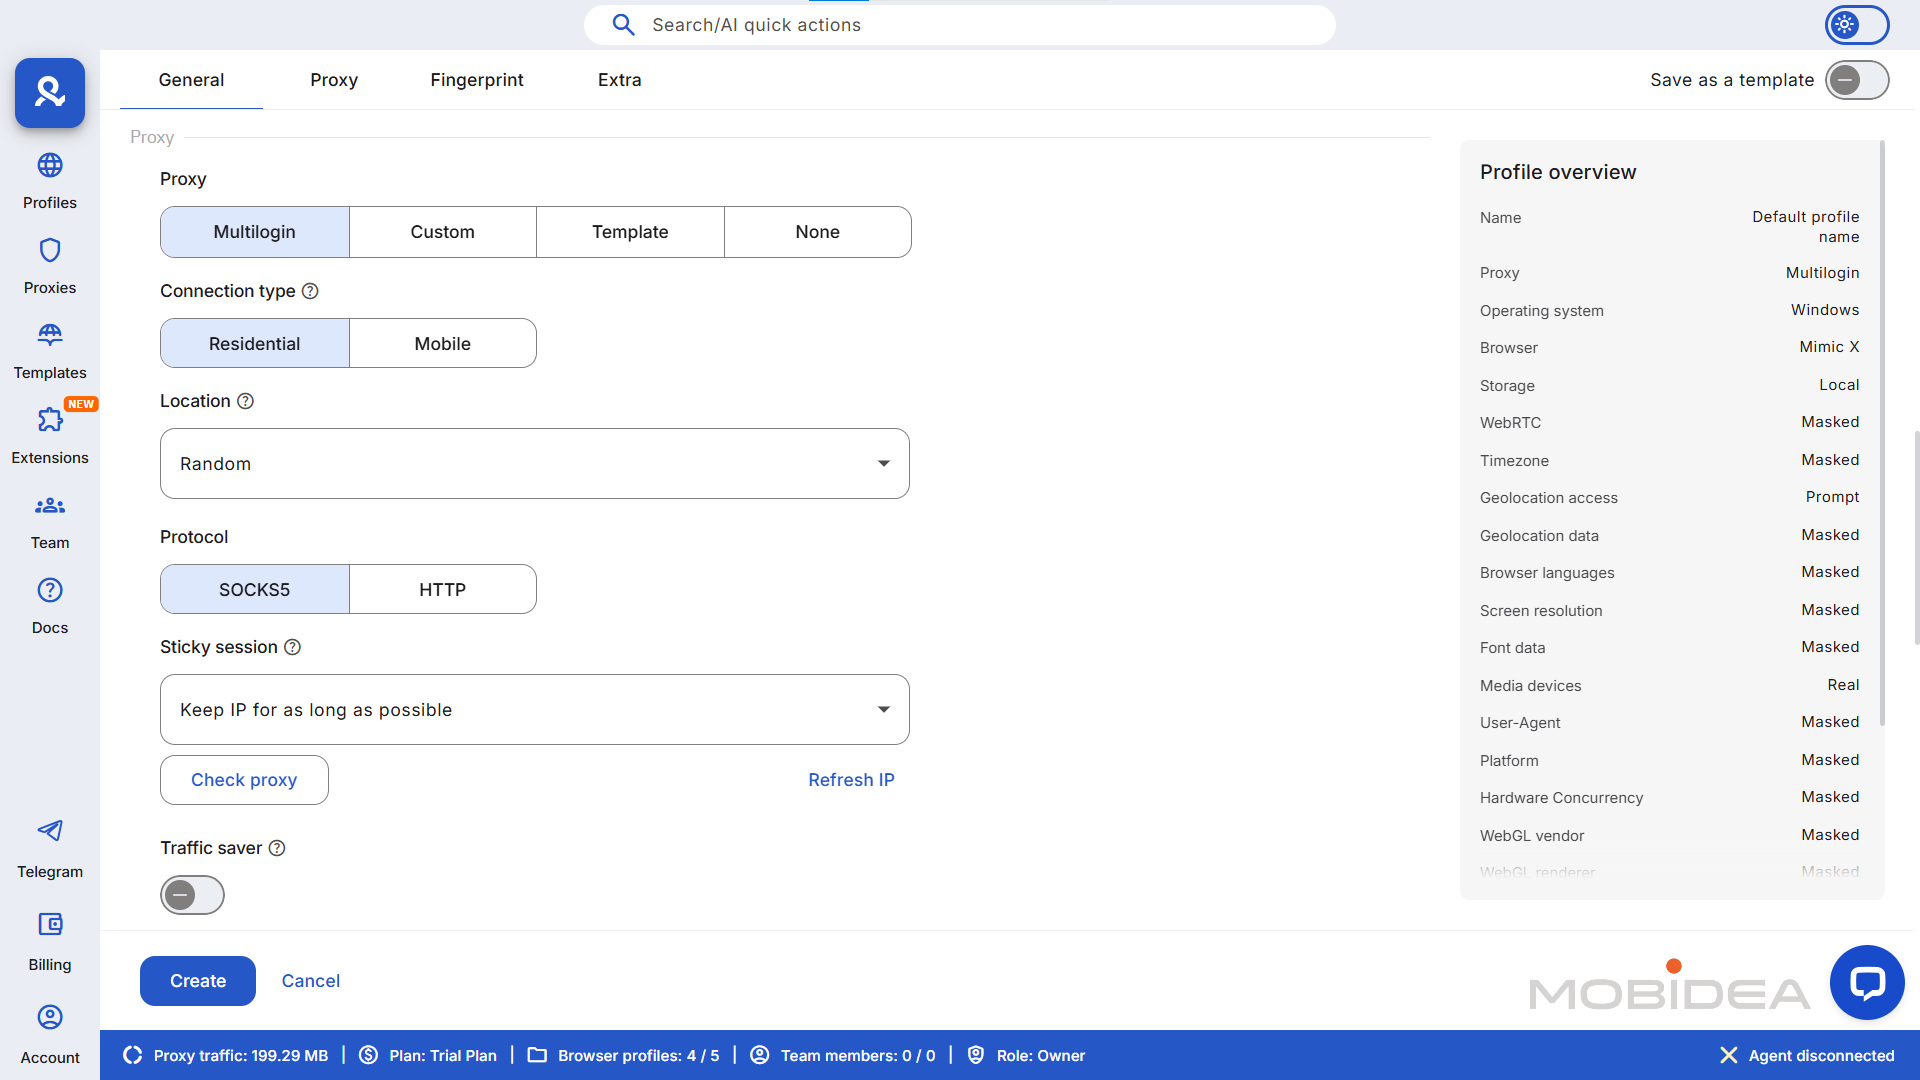Open the Sticky session dropdown
The height and width of the screenshot is (1080, 1920).
[534, 709]
